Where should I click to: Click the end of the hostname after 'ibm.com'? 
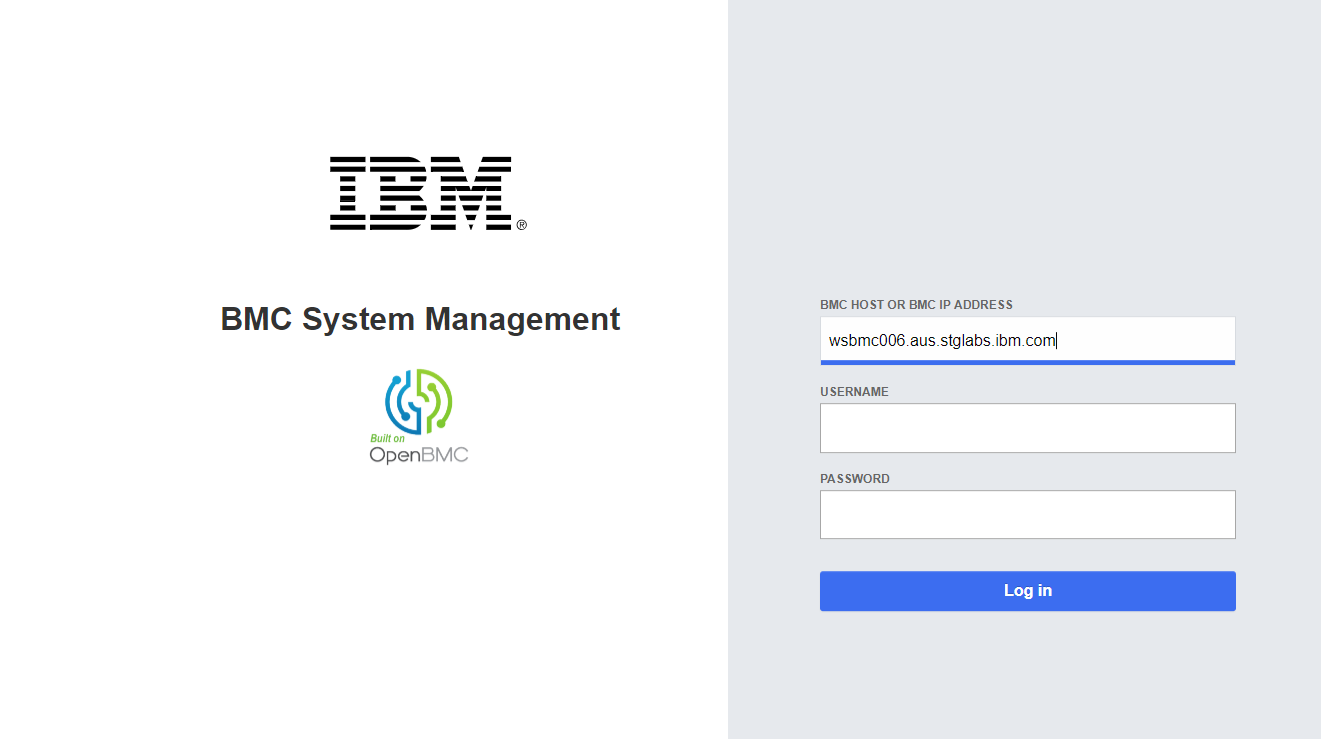click(x=1058, y=340)
